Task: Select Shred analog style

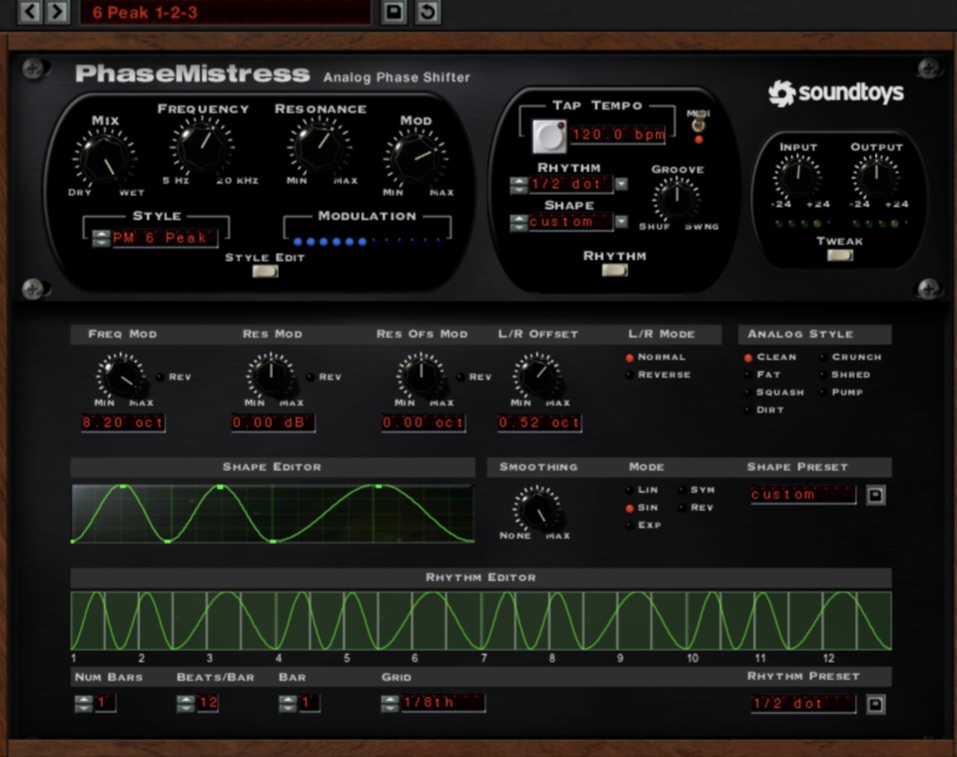Action: (823, 375)
